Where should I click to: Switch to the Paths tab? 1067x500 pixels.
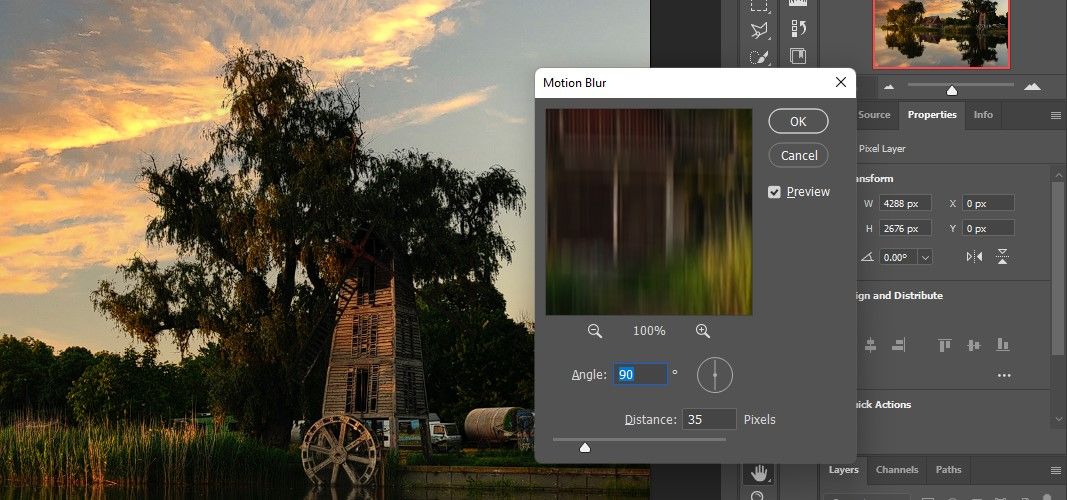click(x=948, y=469)
